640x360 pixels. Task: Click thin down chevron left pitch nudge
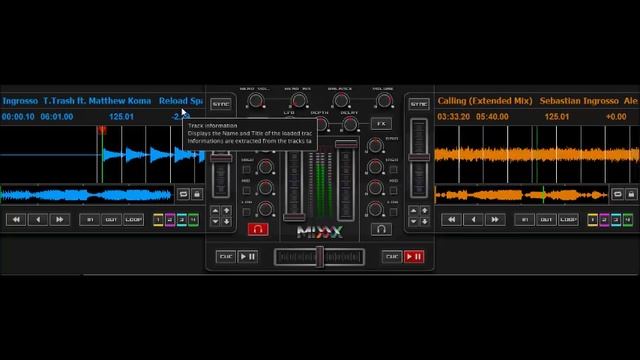click(x=215, y=221)
